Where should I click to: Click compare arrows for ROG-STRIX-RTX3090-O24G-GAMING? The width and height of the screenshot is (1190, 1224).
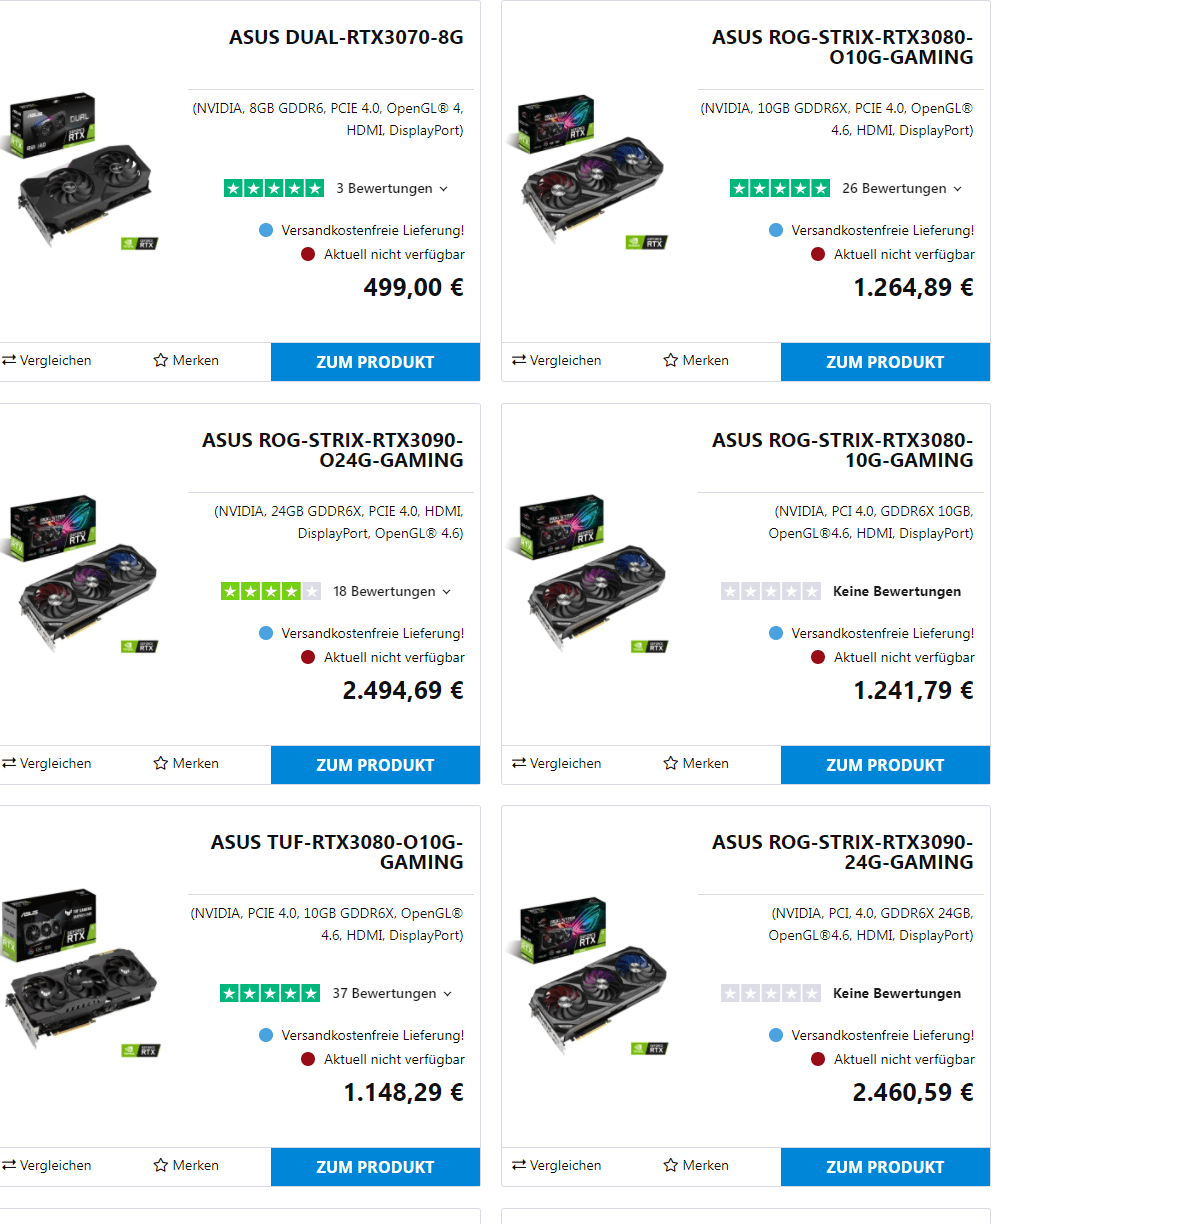pyautogui.click(x=9, y=763)
